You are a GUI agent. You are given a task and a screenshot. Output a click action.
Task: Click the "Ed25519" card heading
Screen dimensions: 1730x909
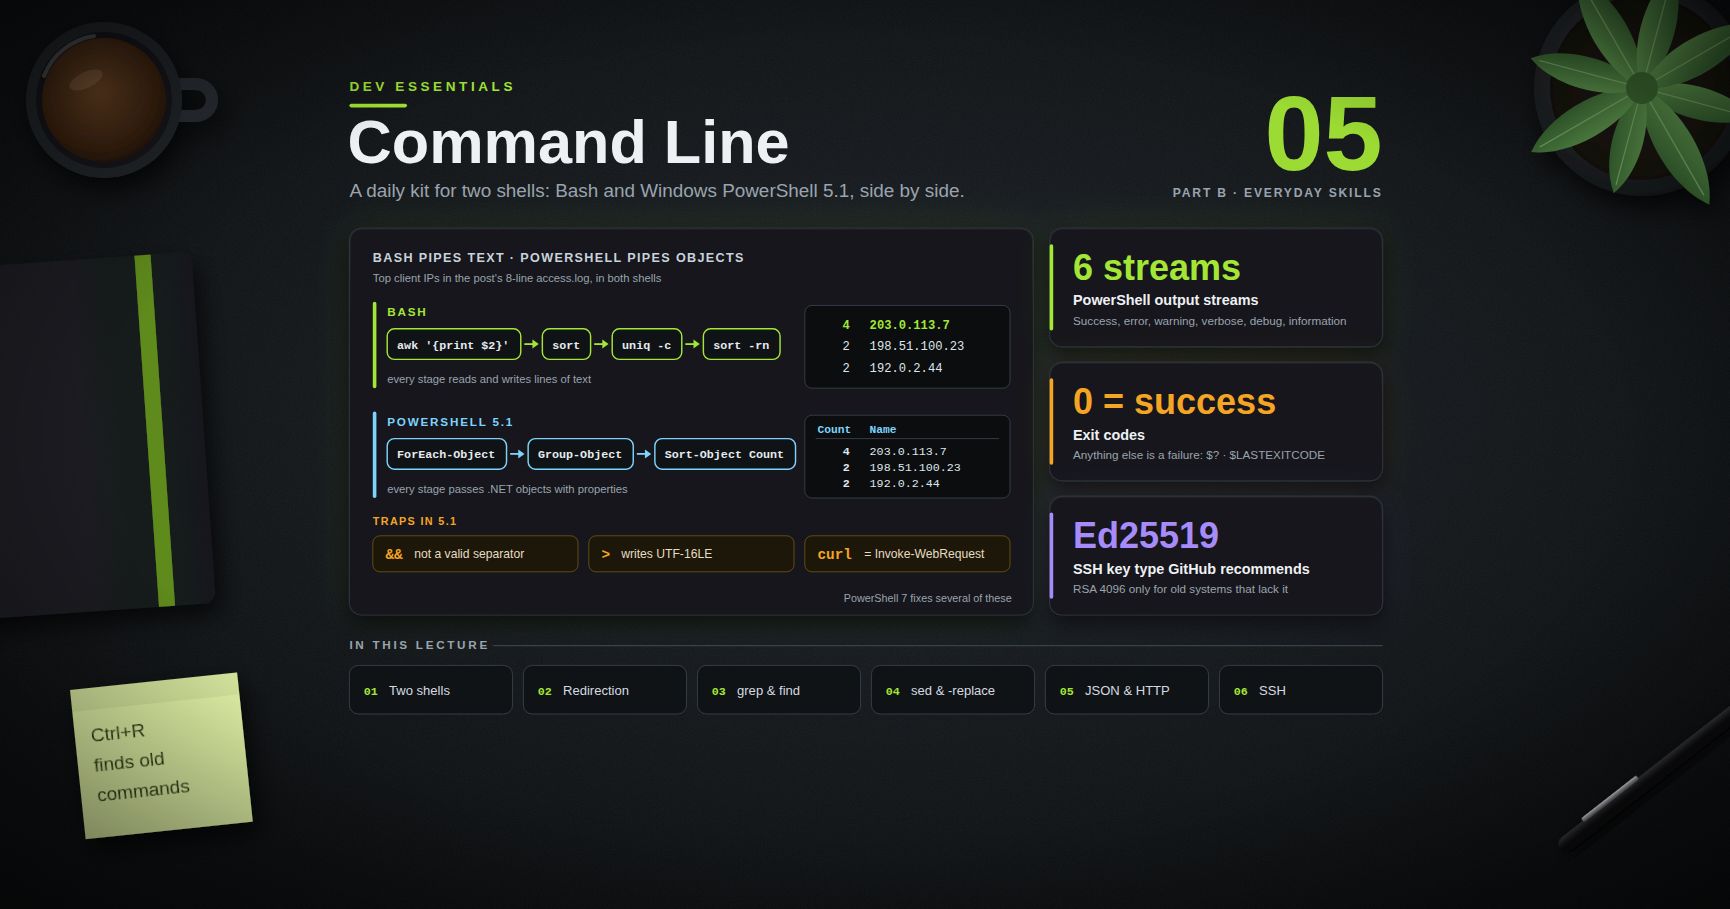coord(1145,536)
